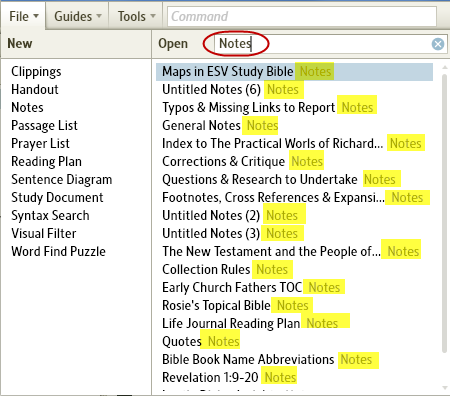Click the results list vertical scrollbar

[x=444, y=213]
